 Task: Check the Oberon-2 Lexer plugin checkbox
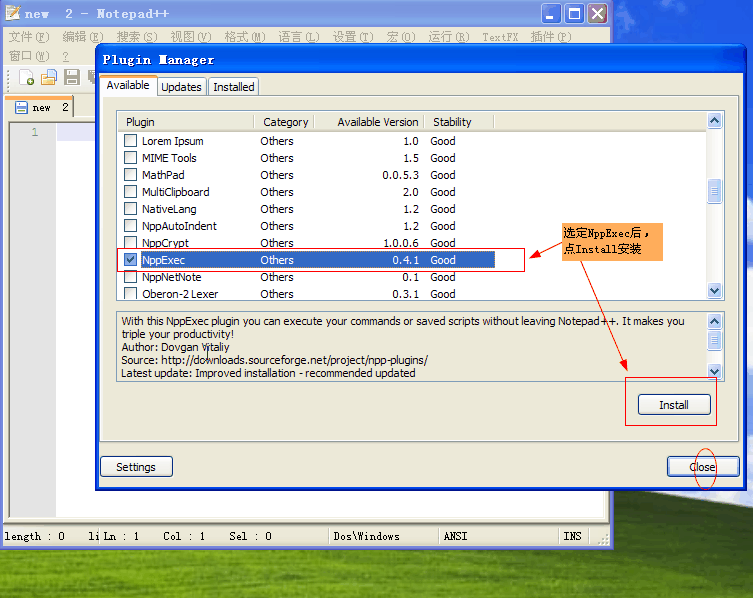[130, 293]
